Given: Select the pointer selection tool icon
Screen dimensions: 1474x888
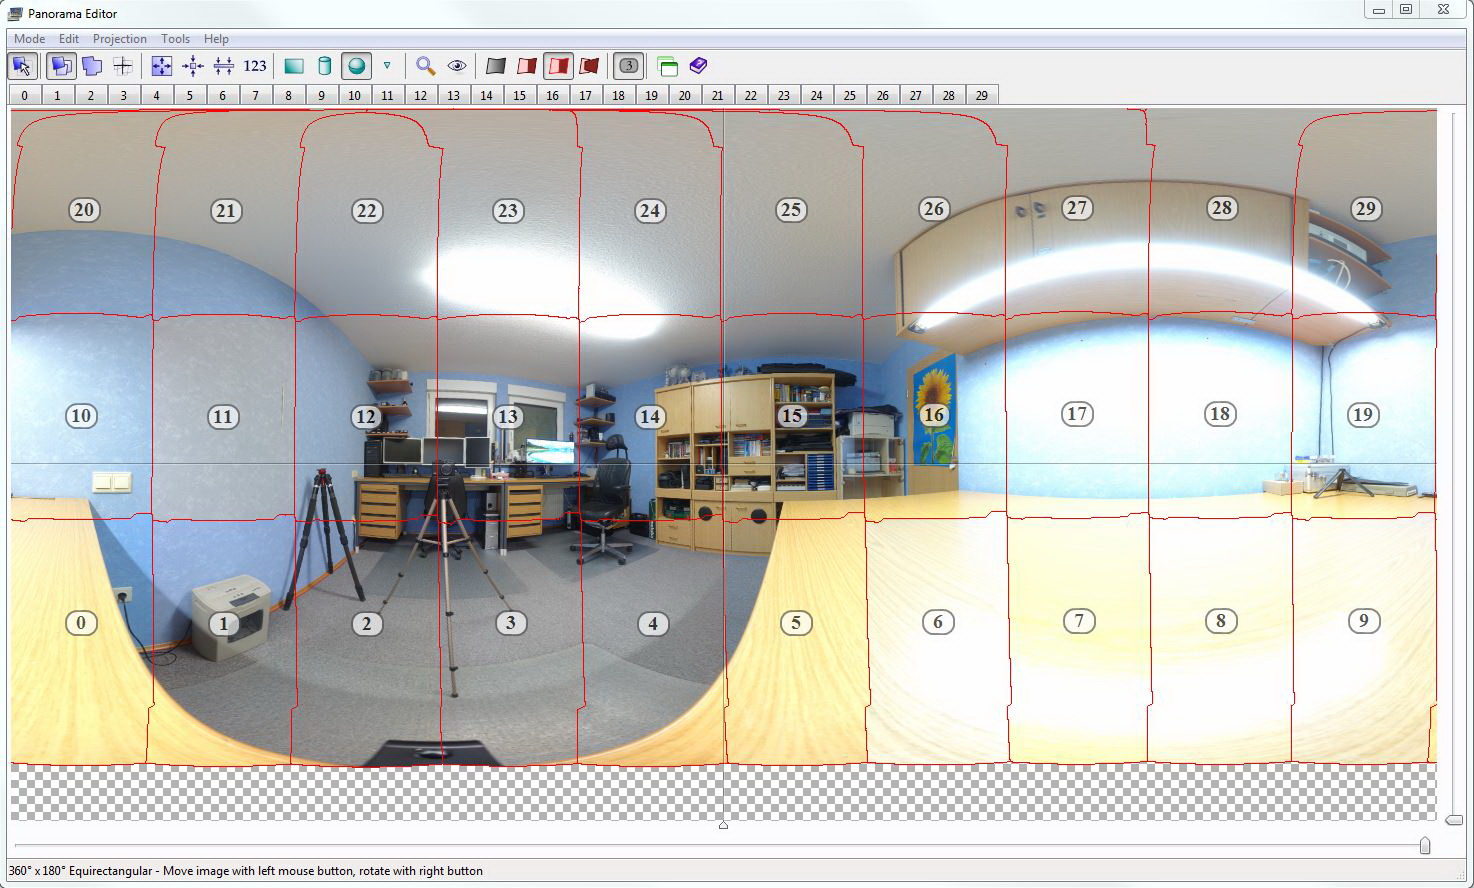Looking at the screenshot, I should [22, 66].
